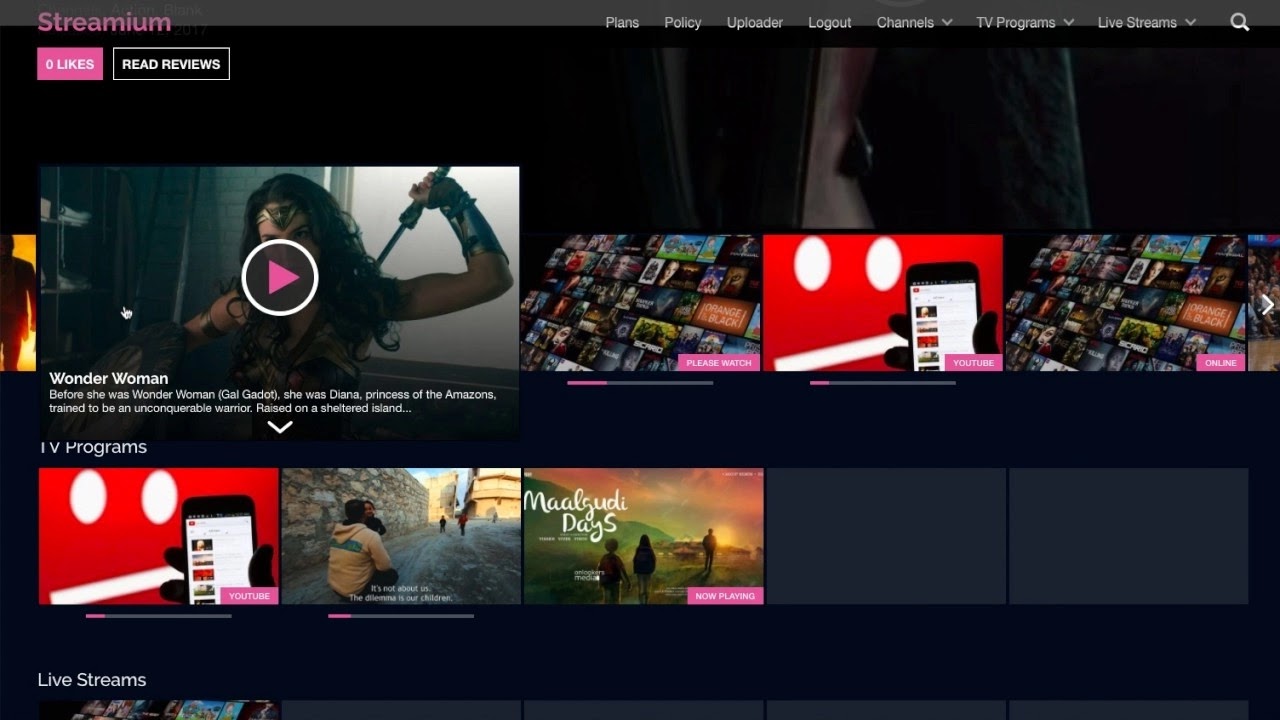Click the Streamium logo
The width and height of the screenshot is (1280, 720).
[x=104, y=22]
